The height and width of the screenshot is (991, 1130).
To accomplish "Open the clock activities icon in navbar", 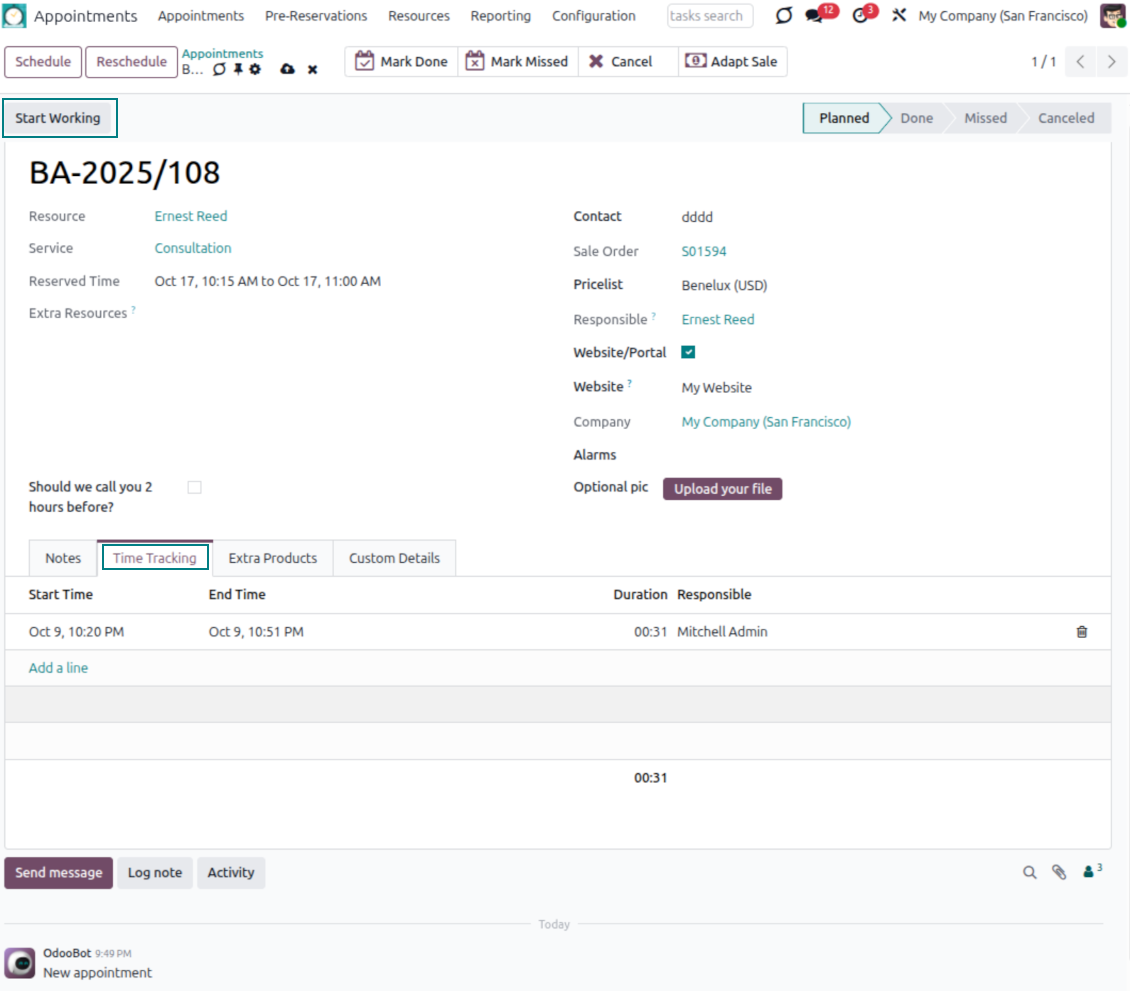I will (861, 16).
